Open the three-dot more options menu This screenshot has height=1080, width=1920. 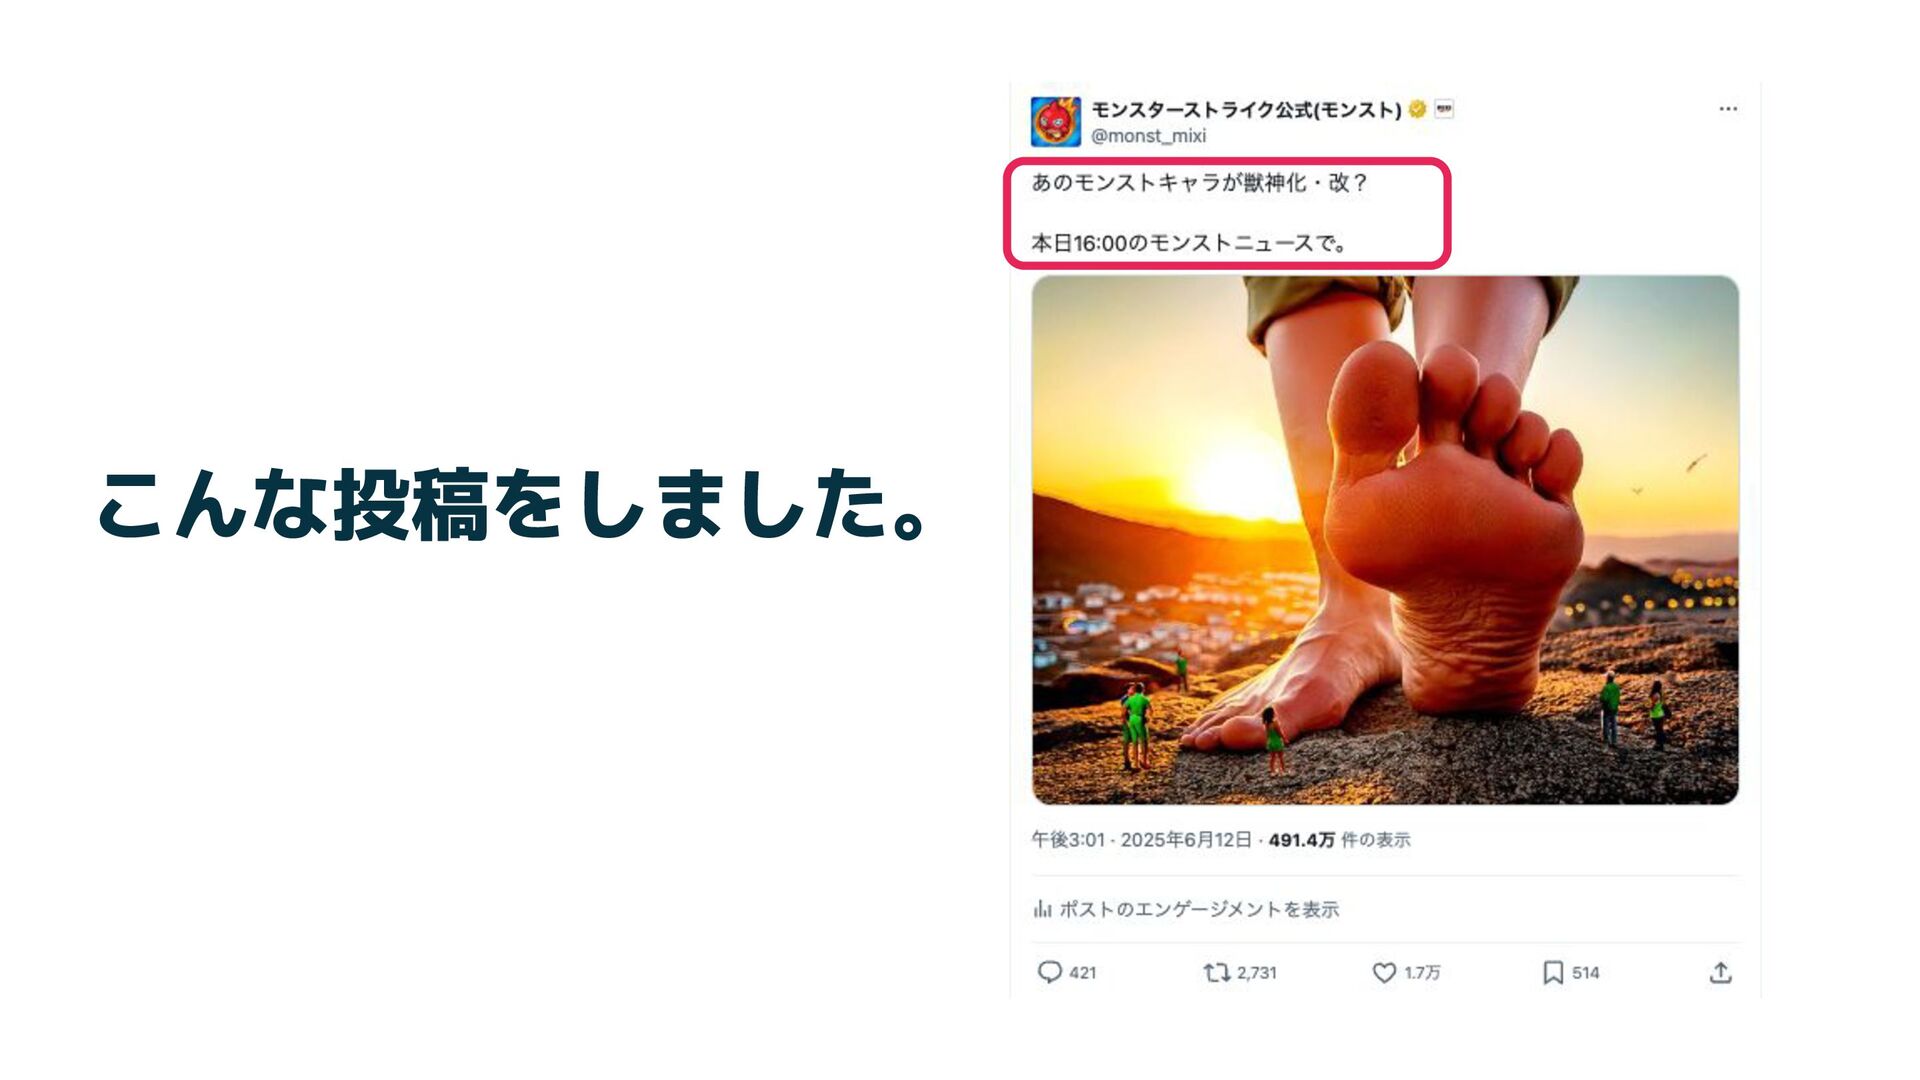coord(1728,108)
